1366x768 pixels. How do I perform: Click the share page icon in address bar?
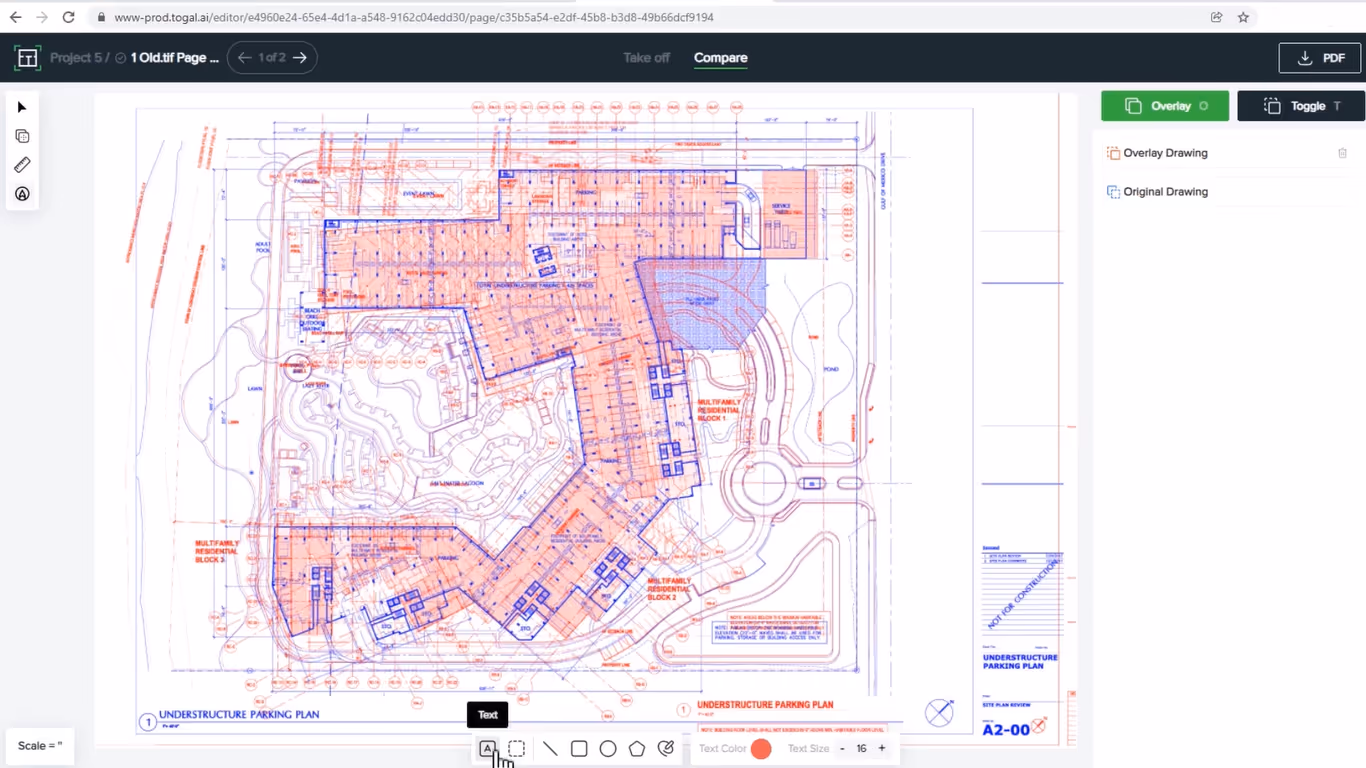coord(1216,17)
